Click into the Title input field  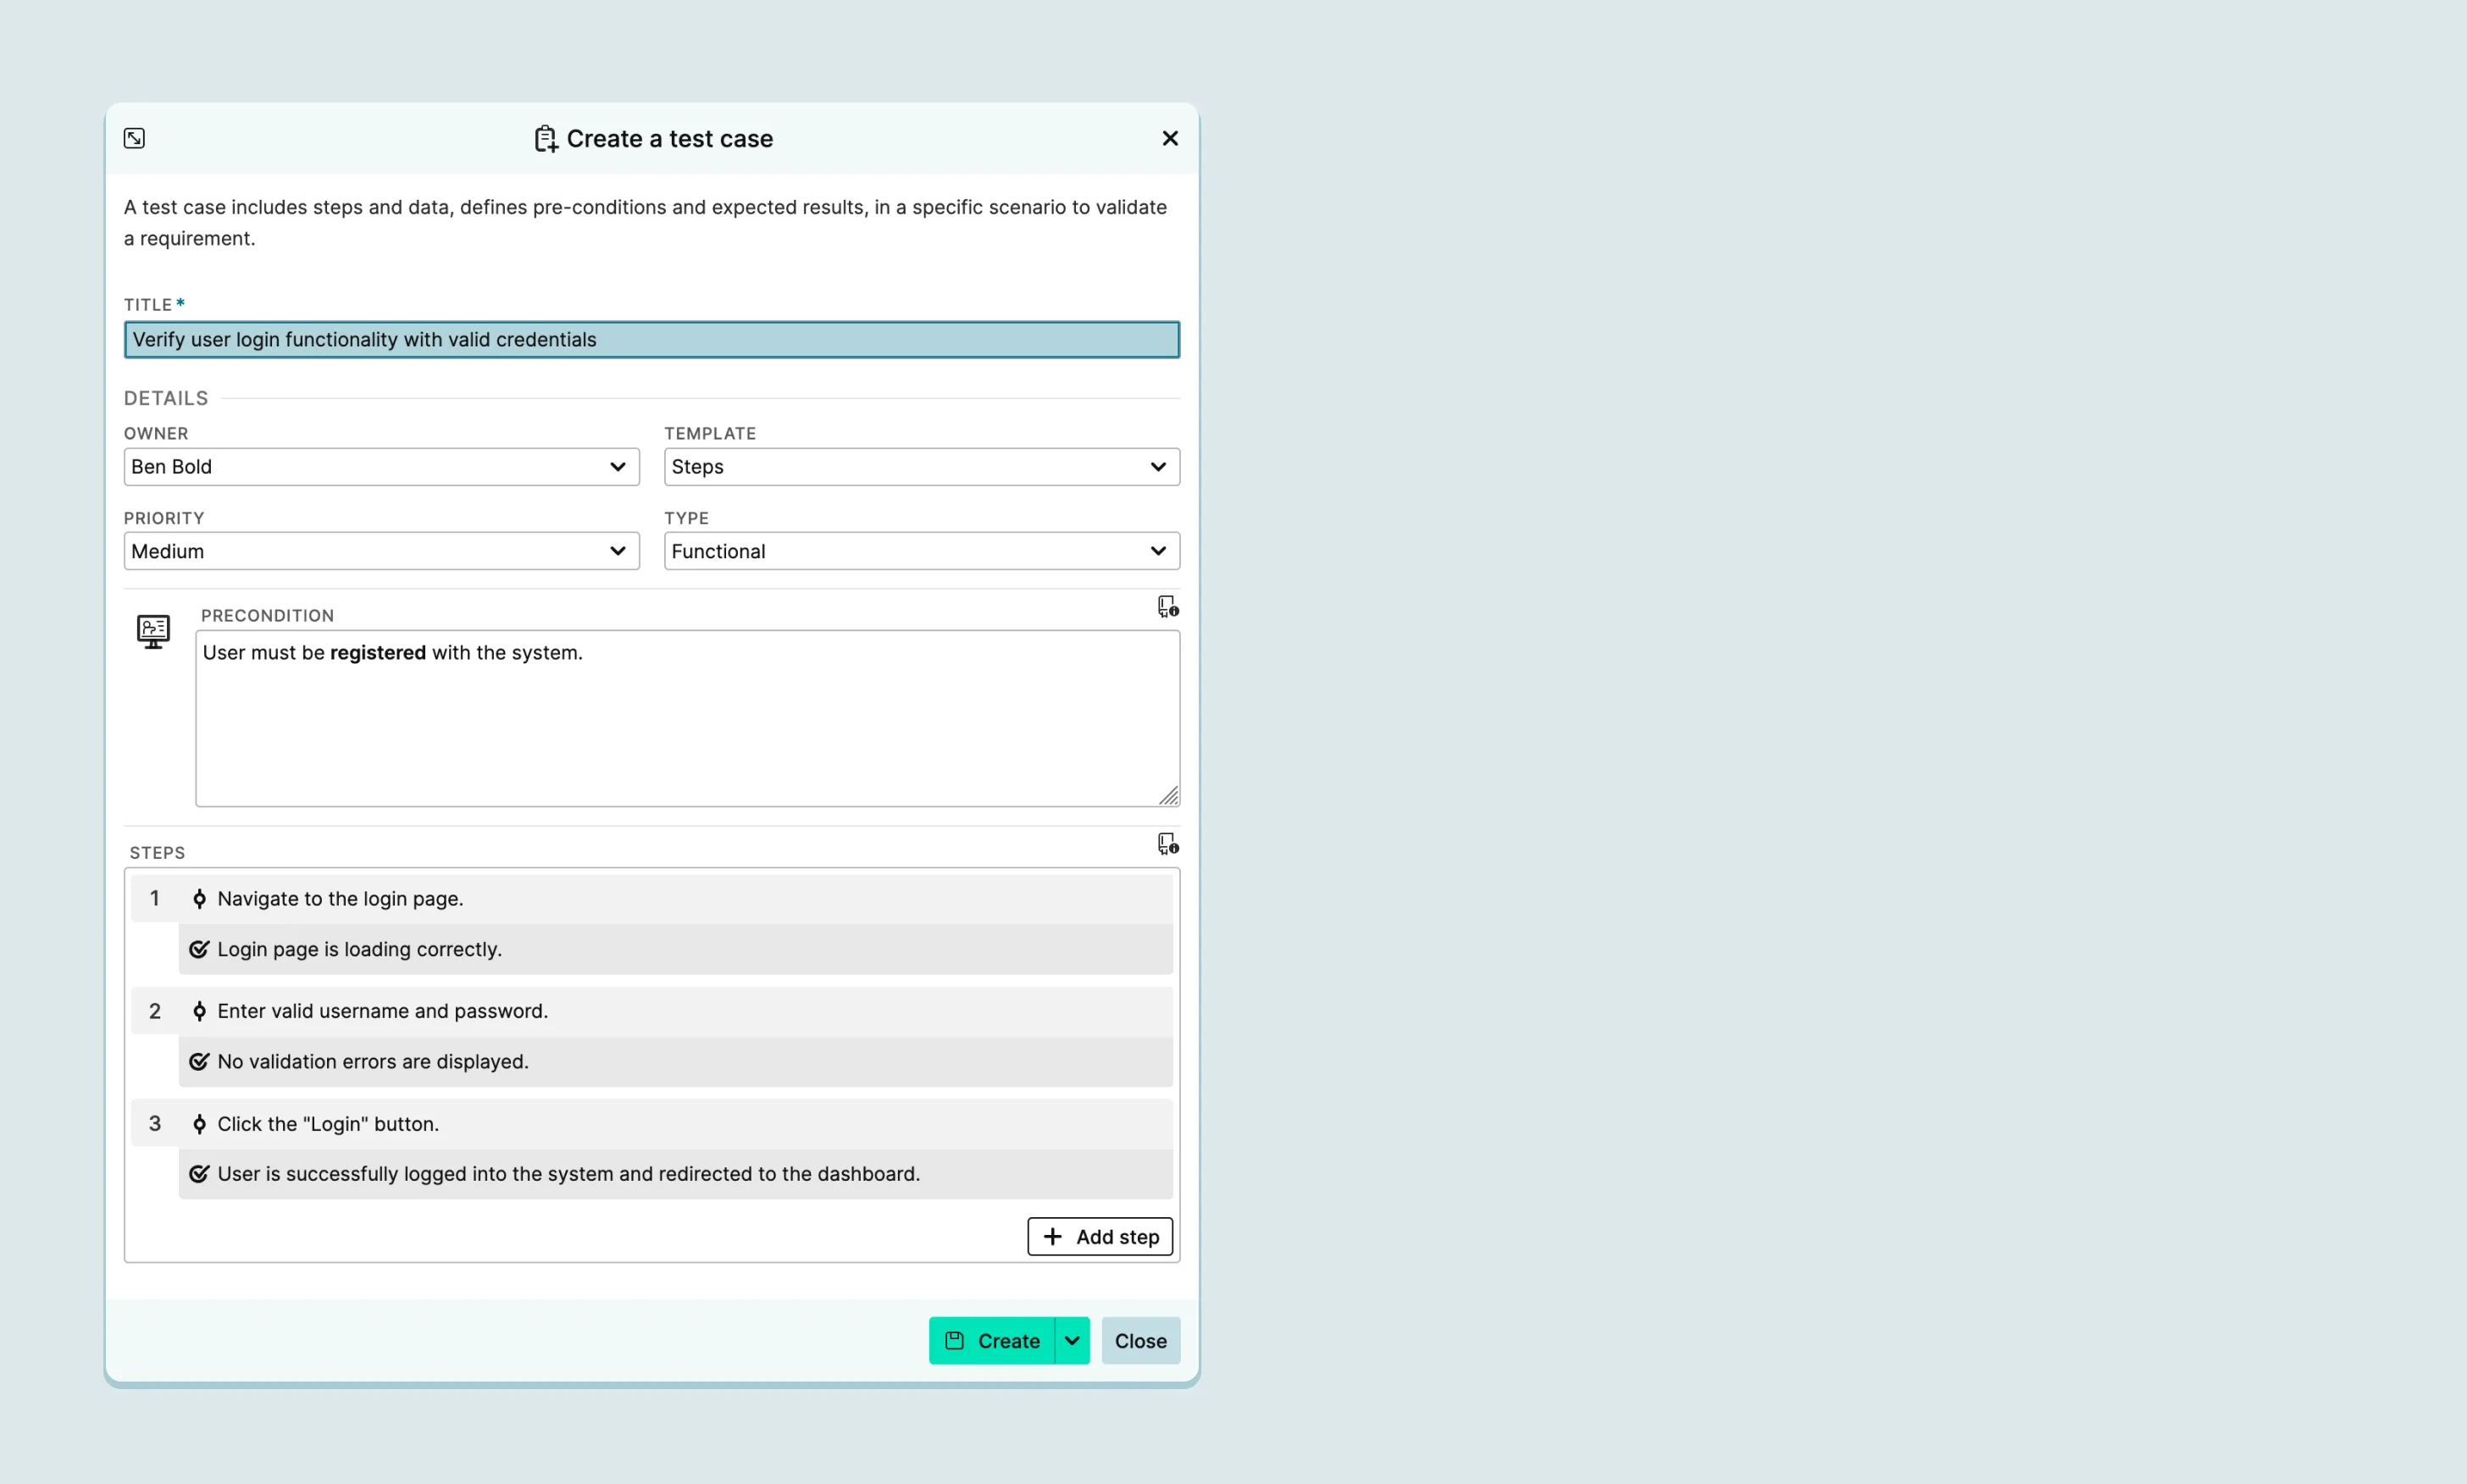[x=651, y=340]
